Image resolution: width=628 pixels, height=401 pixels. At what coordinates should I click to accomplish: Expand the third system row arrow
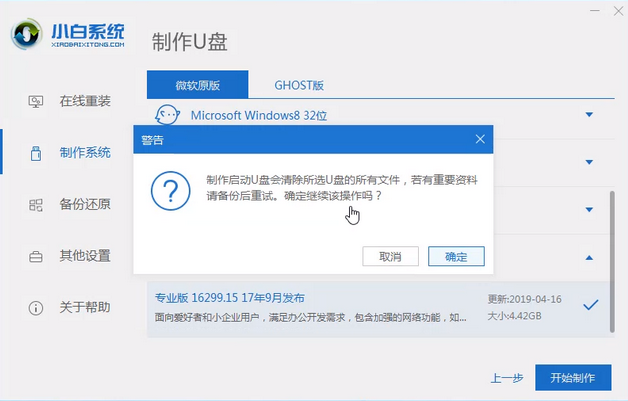(589, 210)
